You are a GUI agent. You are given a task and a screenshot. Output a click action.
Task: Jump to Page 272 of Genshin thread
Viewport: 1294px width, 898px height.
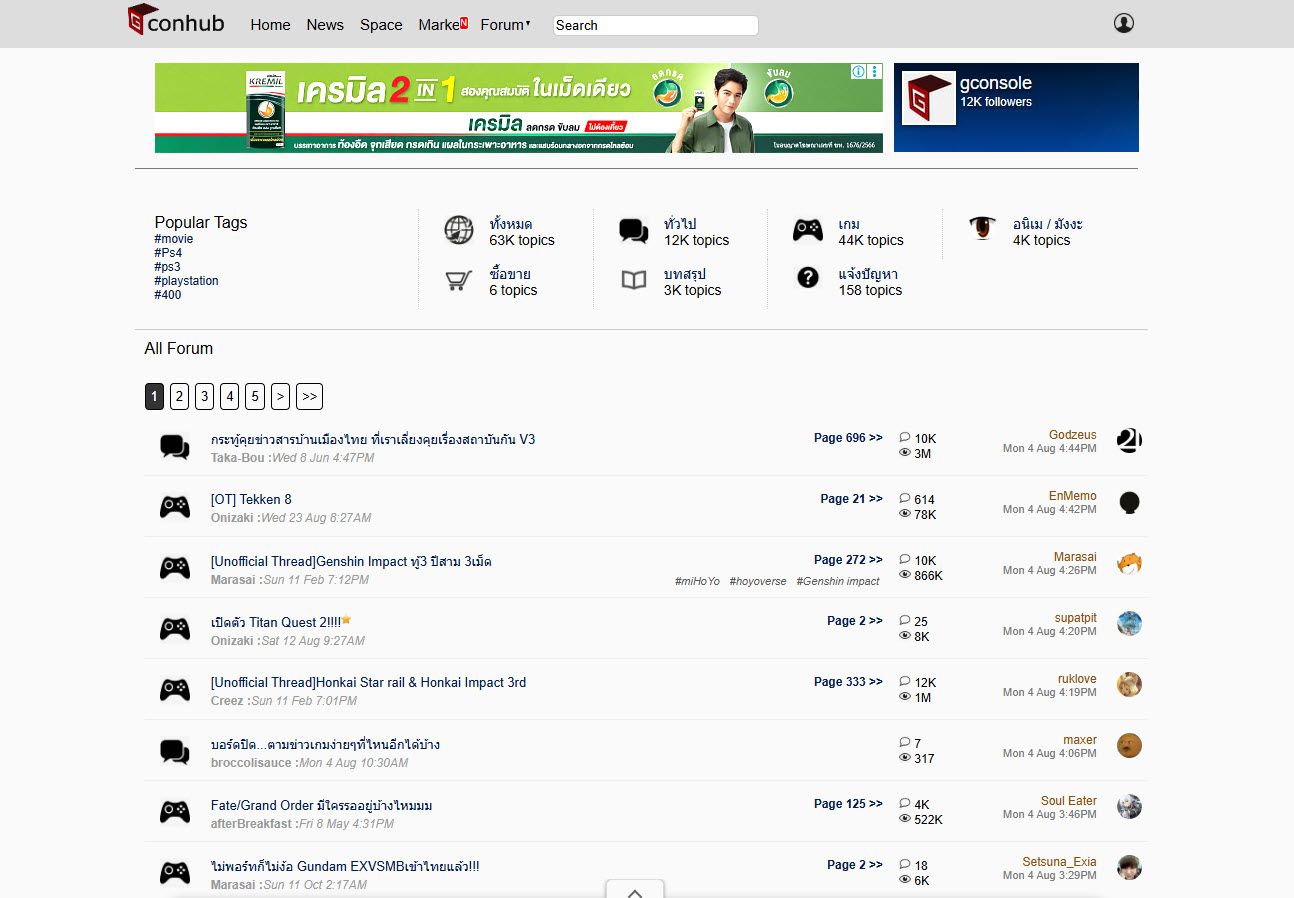click(848, 560)
